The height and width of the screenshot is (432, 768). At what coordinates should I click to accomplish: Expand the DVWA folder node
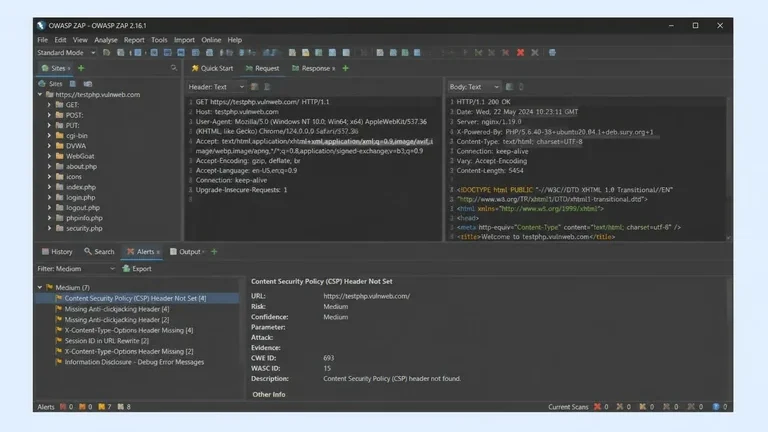point(49,146)
